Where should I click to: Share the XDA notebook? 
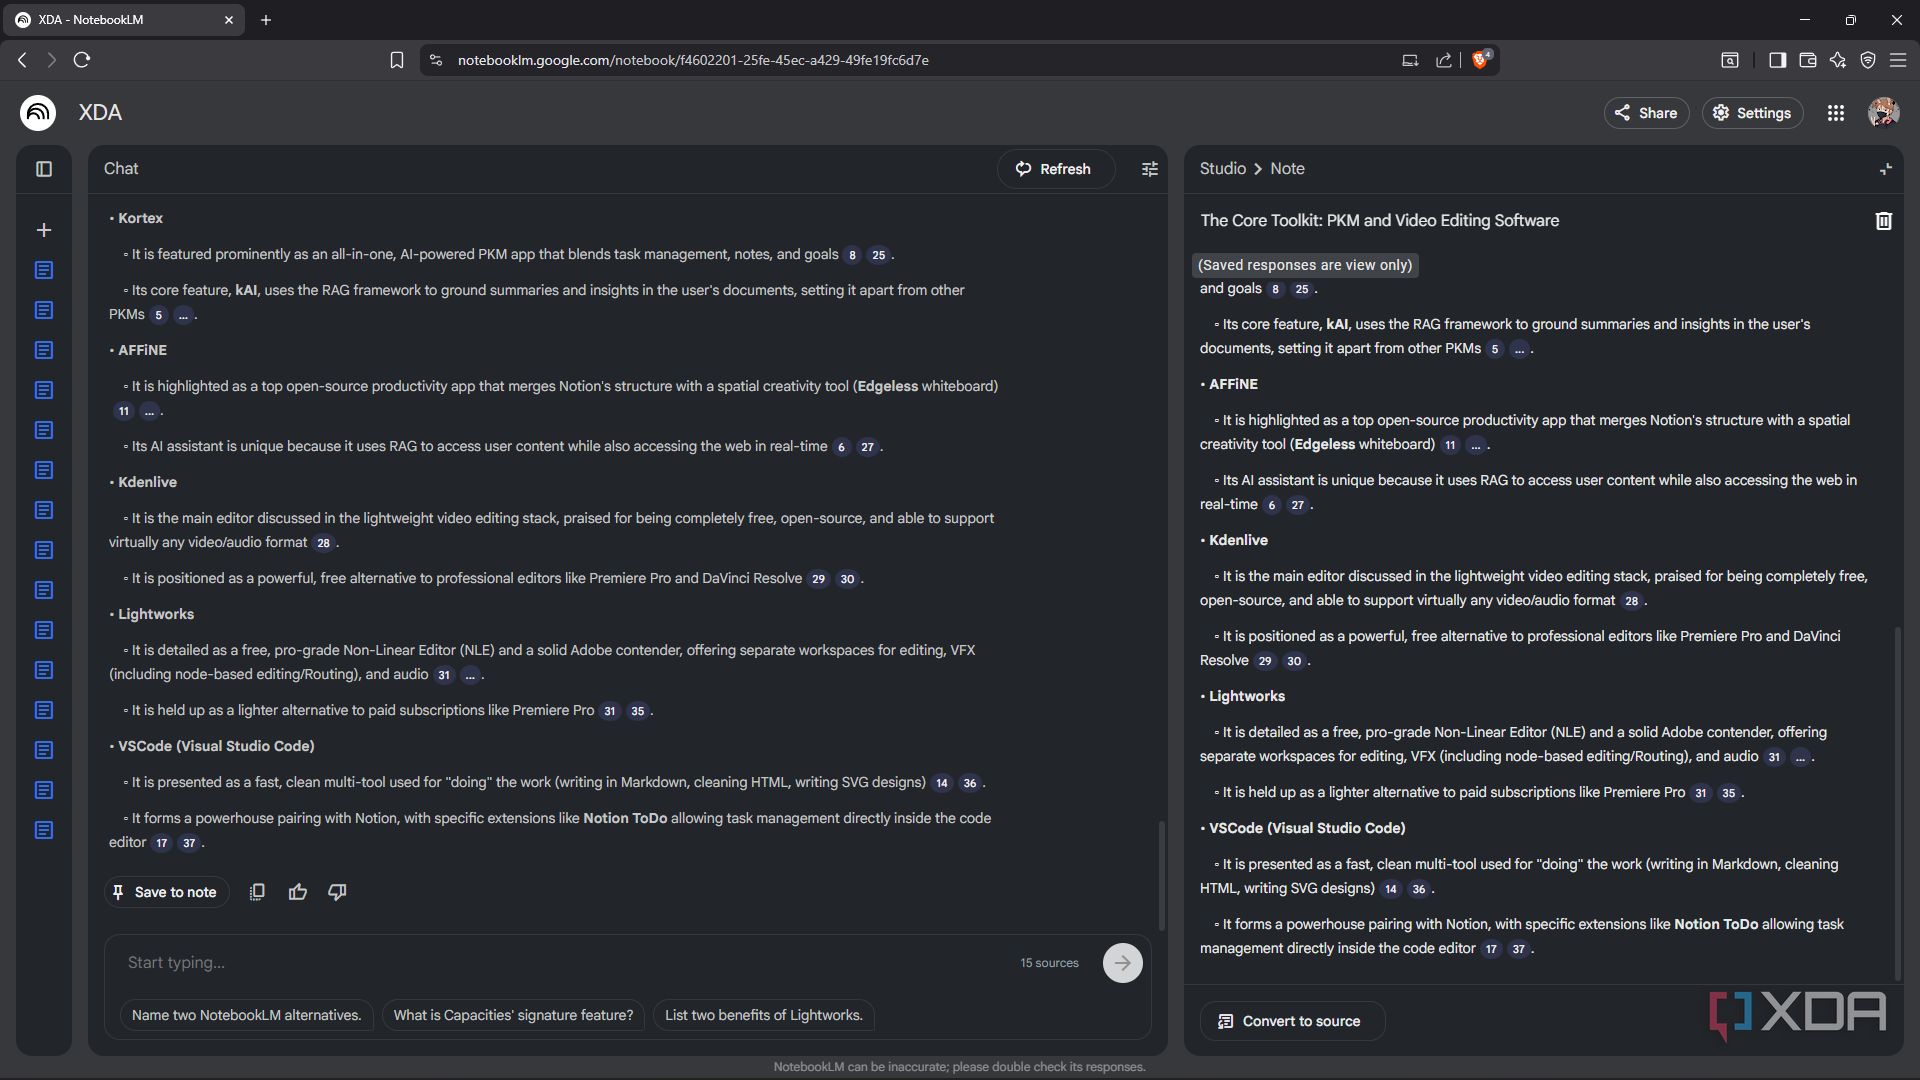(x=1646, y=113)
